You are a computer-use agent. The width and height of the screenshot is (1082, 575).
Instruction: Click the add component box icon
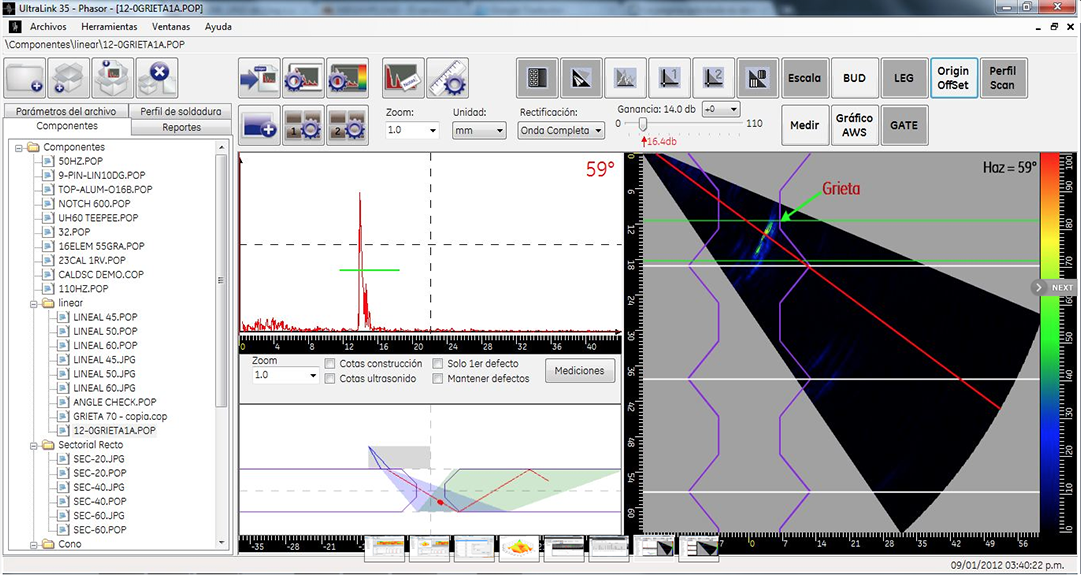(x=69, y=78)
